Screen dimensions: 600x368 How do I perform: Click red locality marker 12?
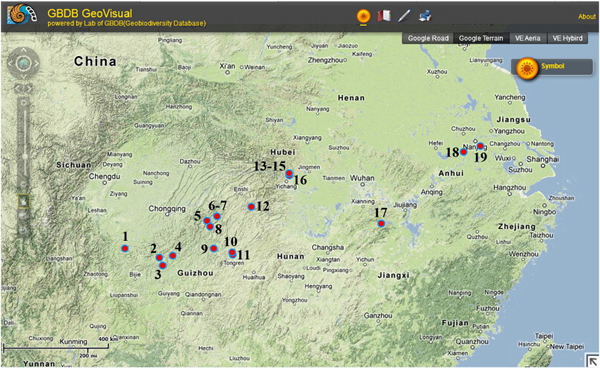(x=251, y=207)
